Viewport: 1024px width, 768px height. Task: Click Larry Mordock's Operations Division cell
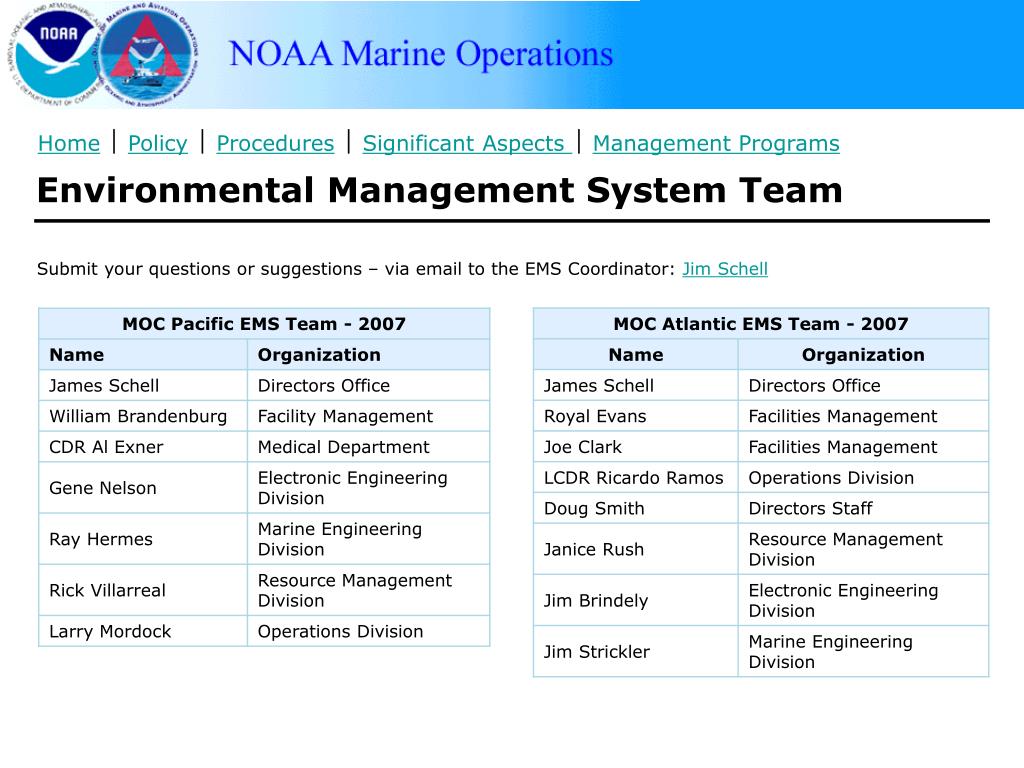point(368,632)
